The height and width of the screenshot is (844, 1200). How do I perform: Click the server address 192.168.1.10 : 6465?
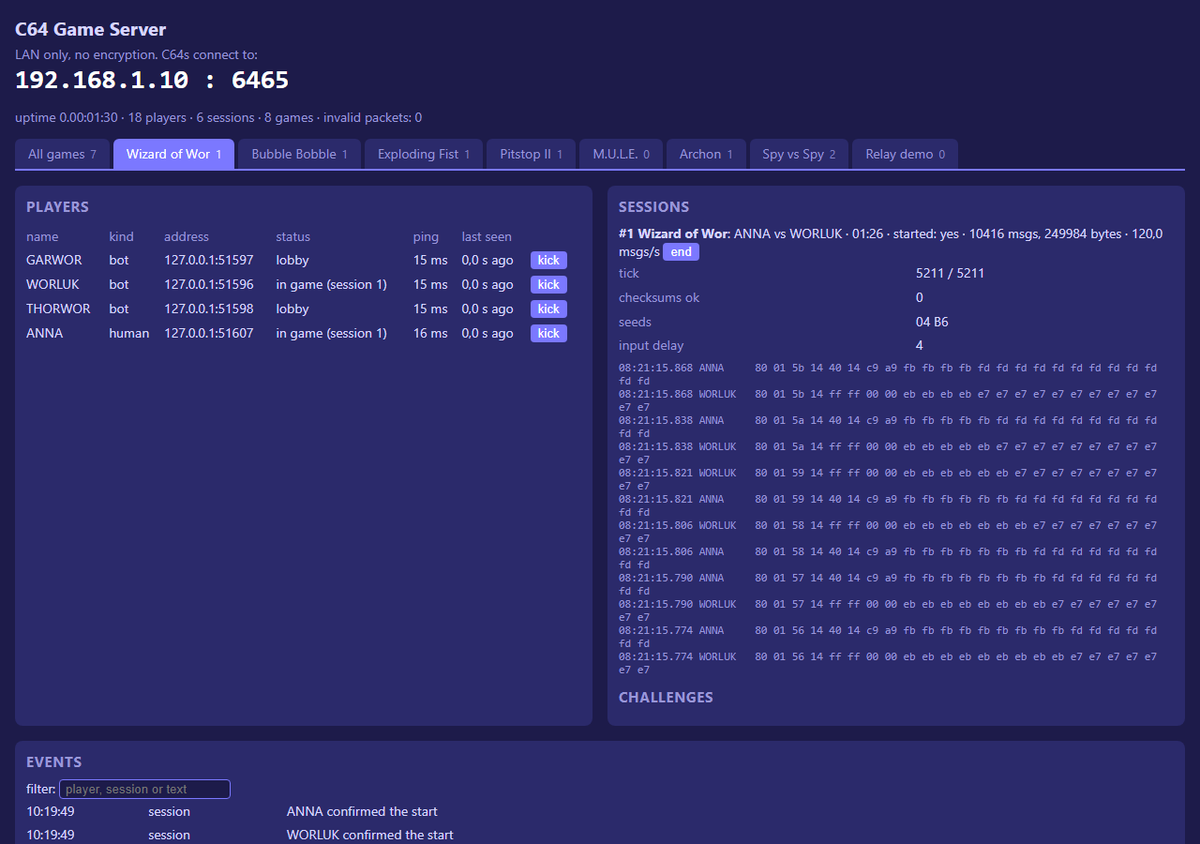coord(152,80)
